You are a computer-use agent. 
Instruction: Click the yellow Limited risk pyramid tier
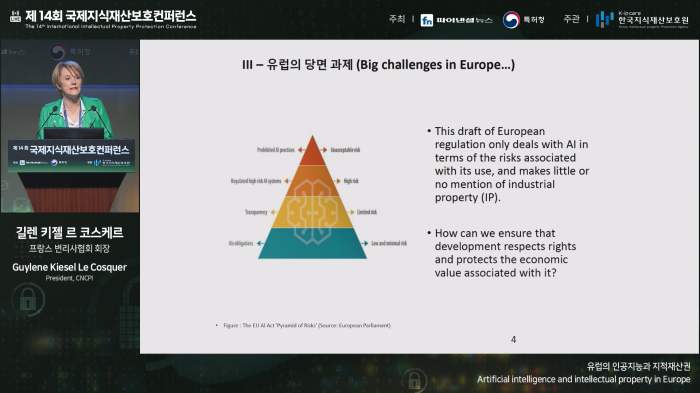pyautogui.click(x=312, y=212)
